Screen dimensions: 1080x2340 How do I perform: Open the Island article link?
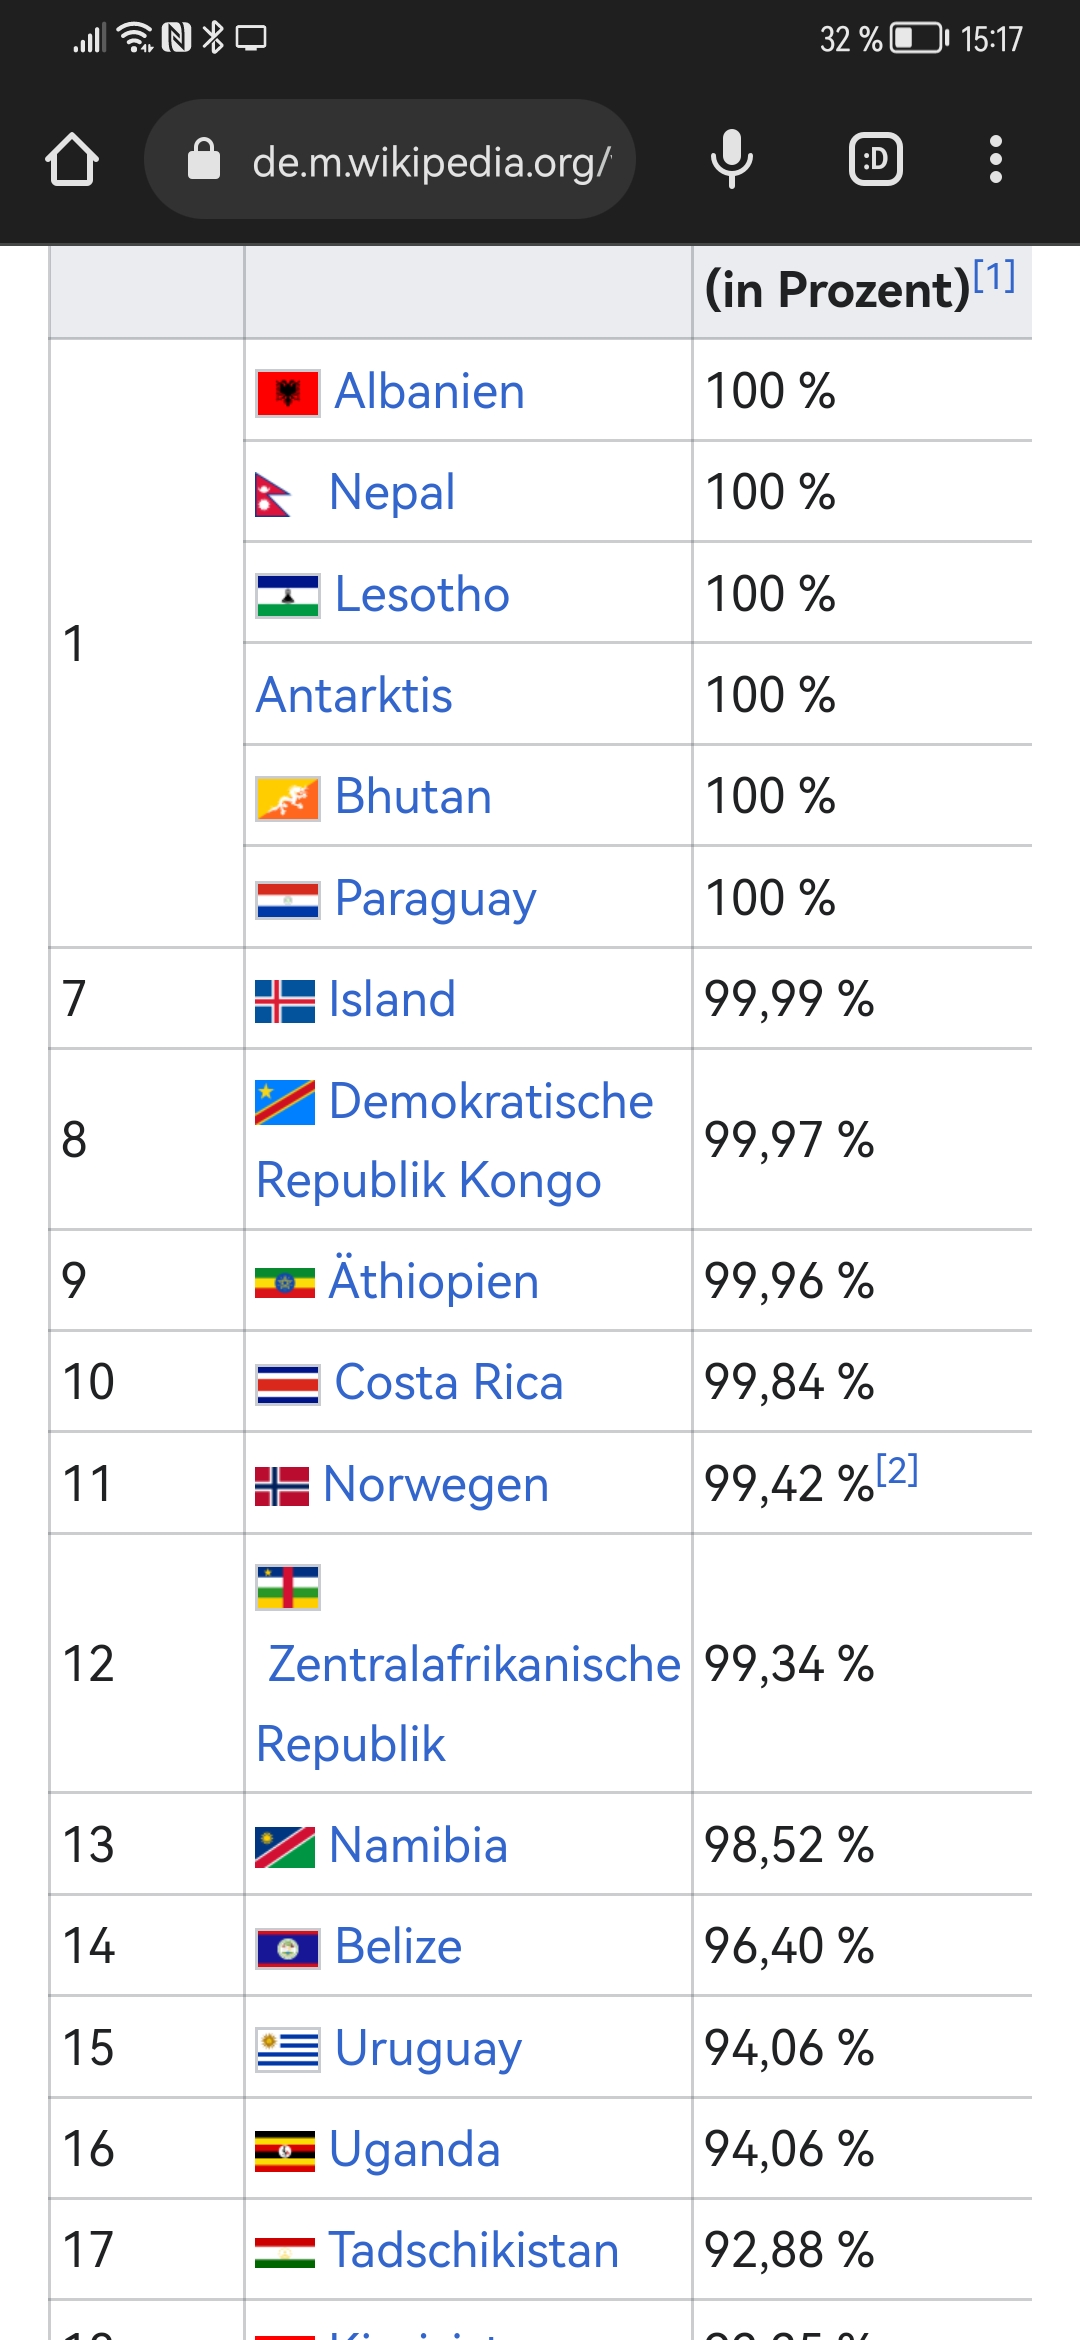pos(392,999)
